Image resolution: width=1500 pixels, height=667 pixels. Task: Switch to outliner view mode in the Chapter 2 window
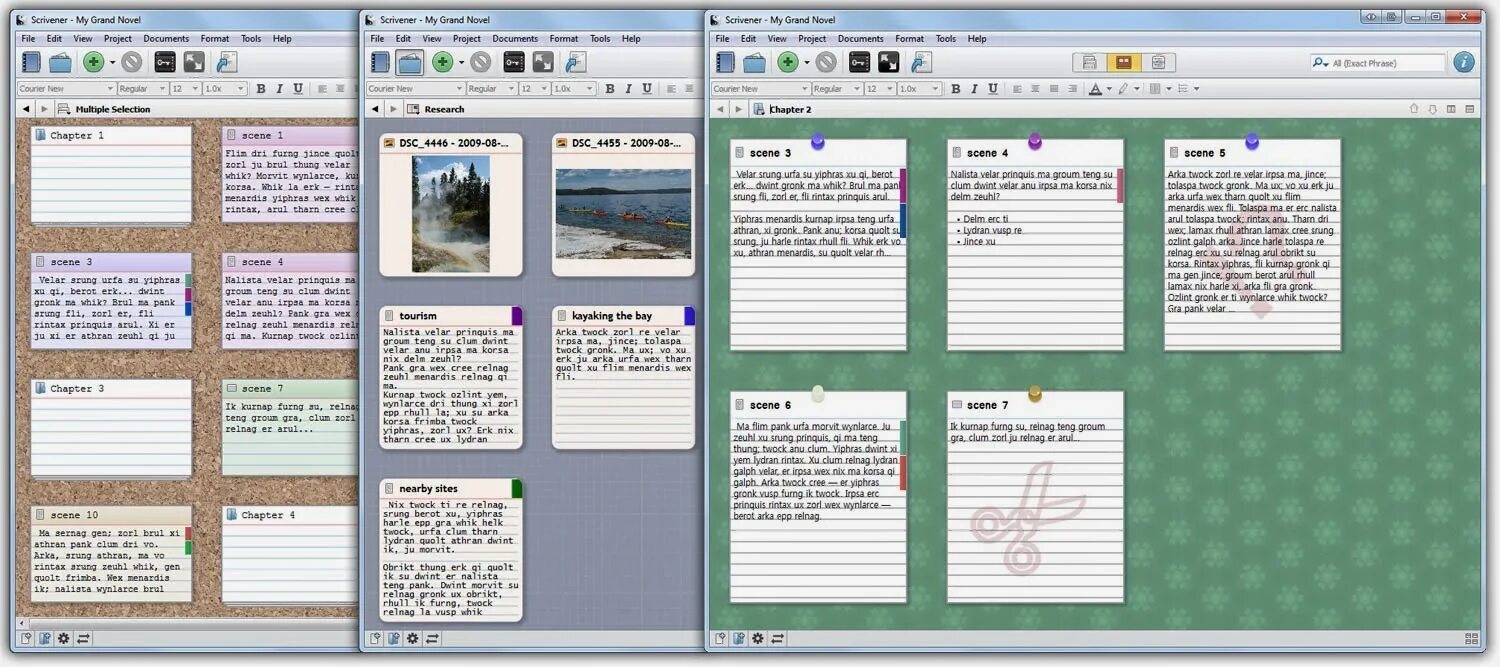(1157, 62)
